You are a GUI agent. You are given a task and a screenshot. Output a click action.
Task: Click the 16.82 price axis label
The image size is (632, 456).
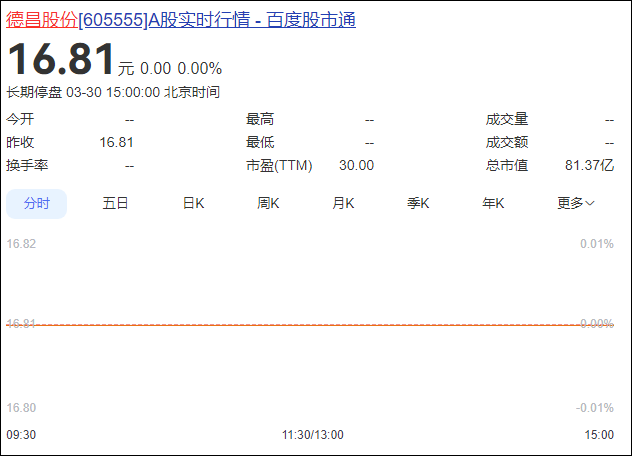[x=21, y=244]
